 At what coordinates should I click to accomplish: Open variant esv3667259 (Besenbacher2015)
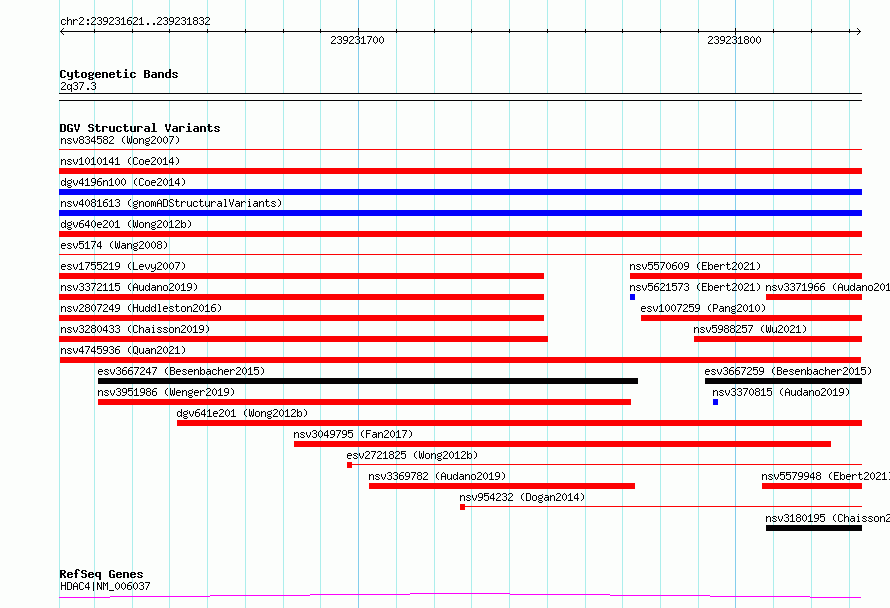tap(788, 371)
